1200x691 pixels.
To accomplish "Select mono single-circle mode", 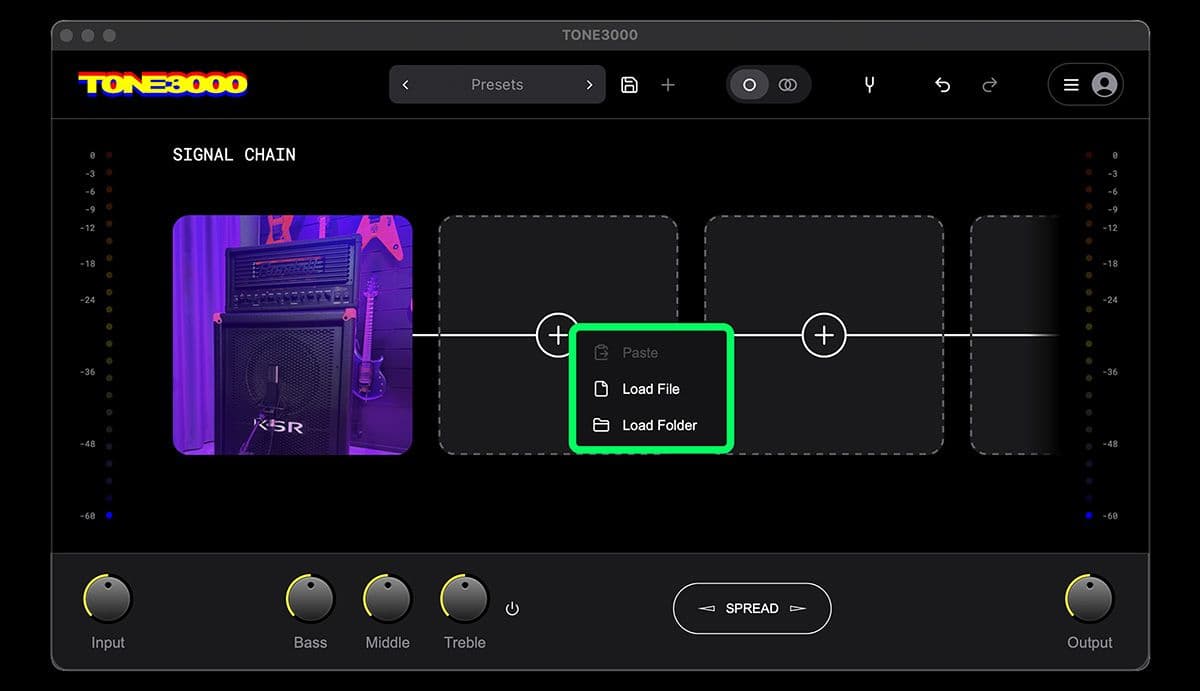I will (x=749, y=85).
